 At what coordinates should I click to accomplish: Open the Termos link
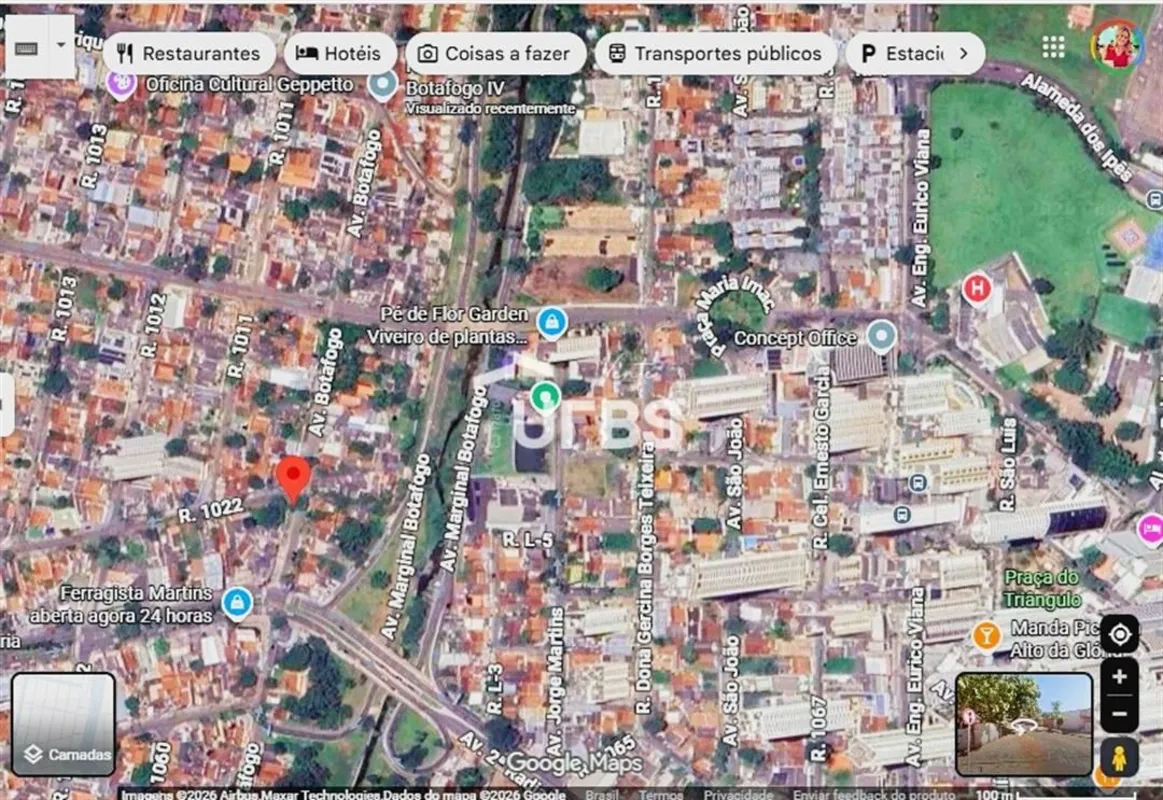tap(660, 794)
